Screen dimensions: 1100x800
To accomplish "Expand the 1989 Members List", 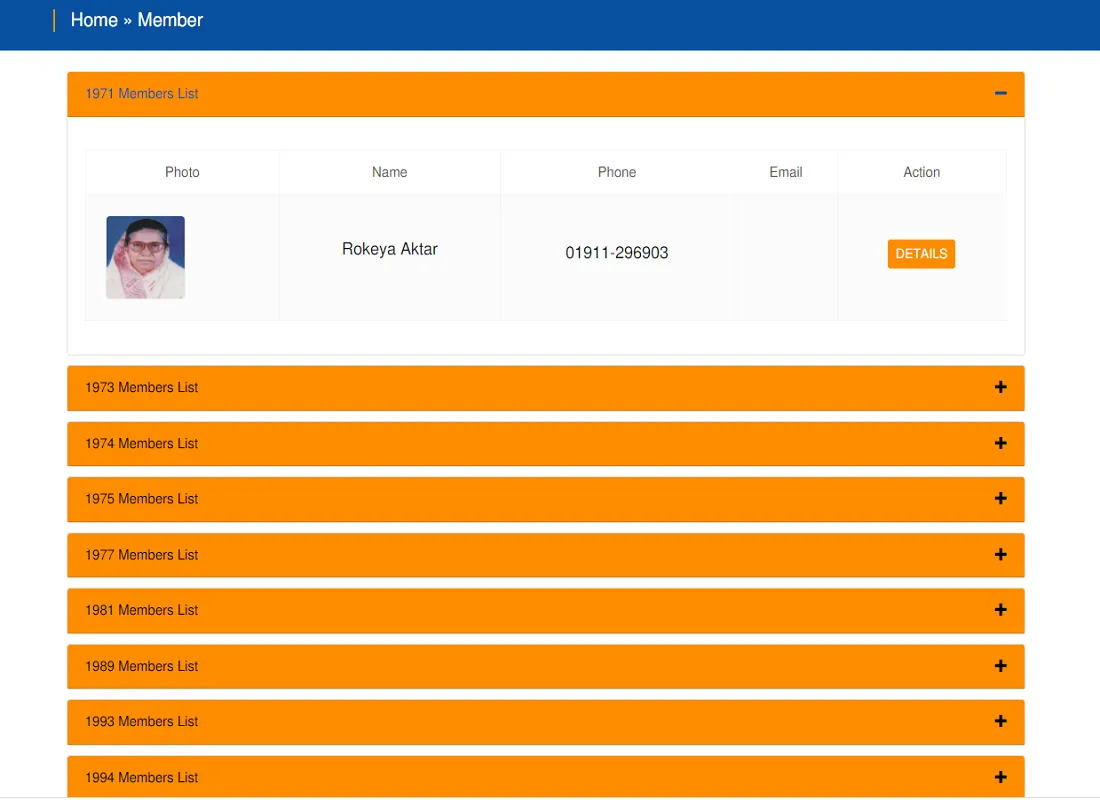I will tap(546, 666).
